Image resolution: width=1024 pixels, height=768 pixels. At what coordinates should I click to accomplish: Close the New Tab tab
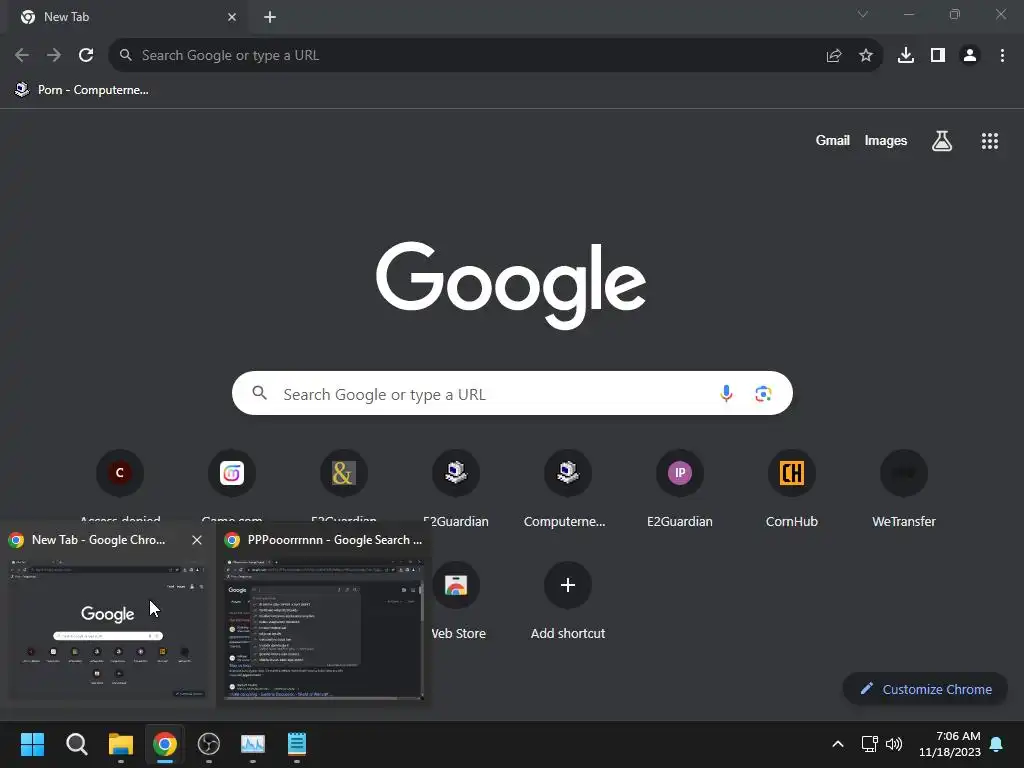click(232, 17)
